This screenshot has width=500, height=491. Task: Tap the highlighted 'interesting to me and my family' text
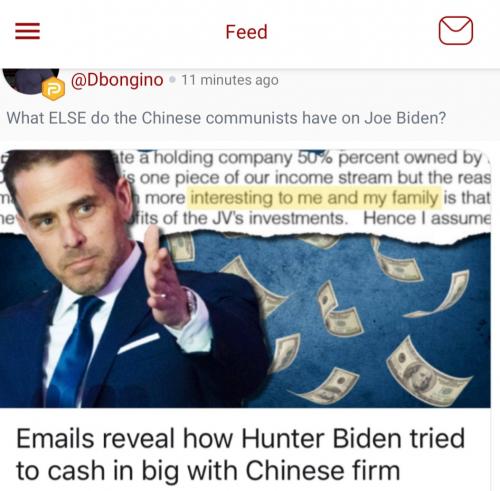point(315,198)
